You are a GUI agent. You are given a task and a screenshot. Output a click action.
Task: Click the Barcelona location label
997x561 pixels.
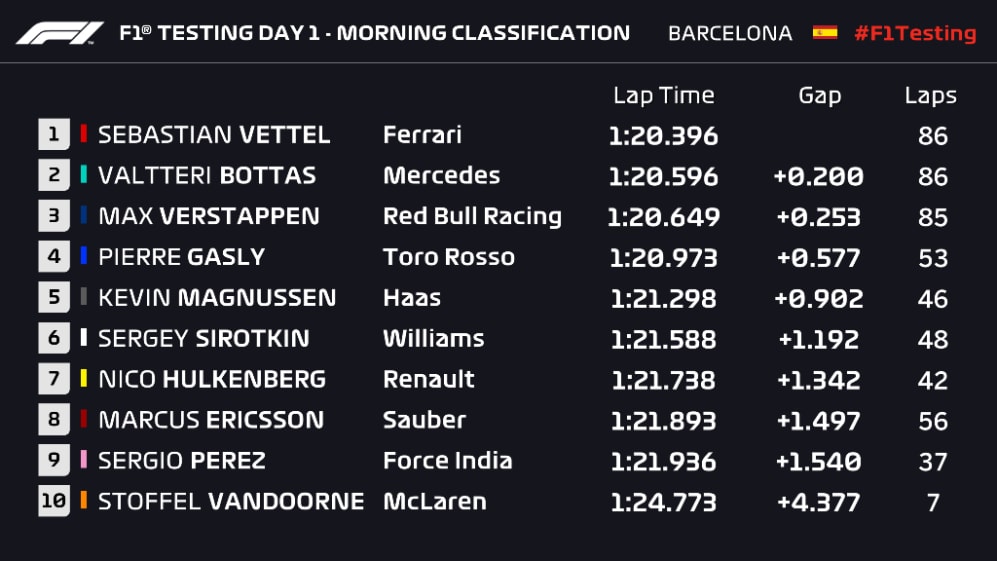(x=730, y=33)
